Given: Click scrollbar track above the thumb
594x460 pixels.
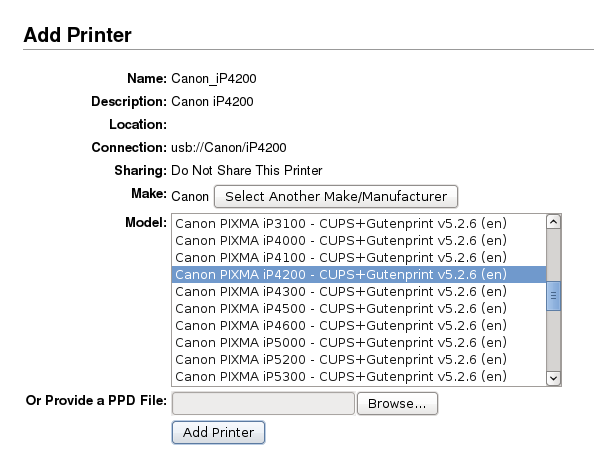Looking at the screenshot, I should click(x=553, y=255).
